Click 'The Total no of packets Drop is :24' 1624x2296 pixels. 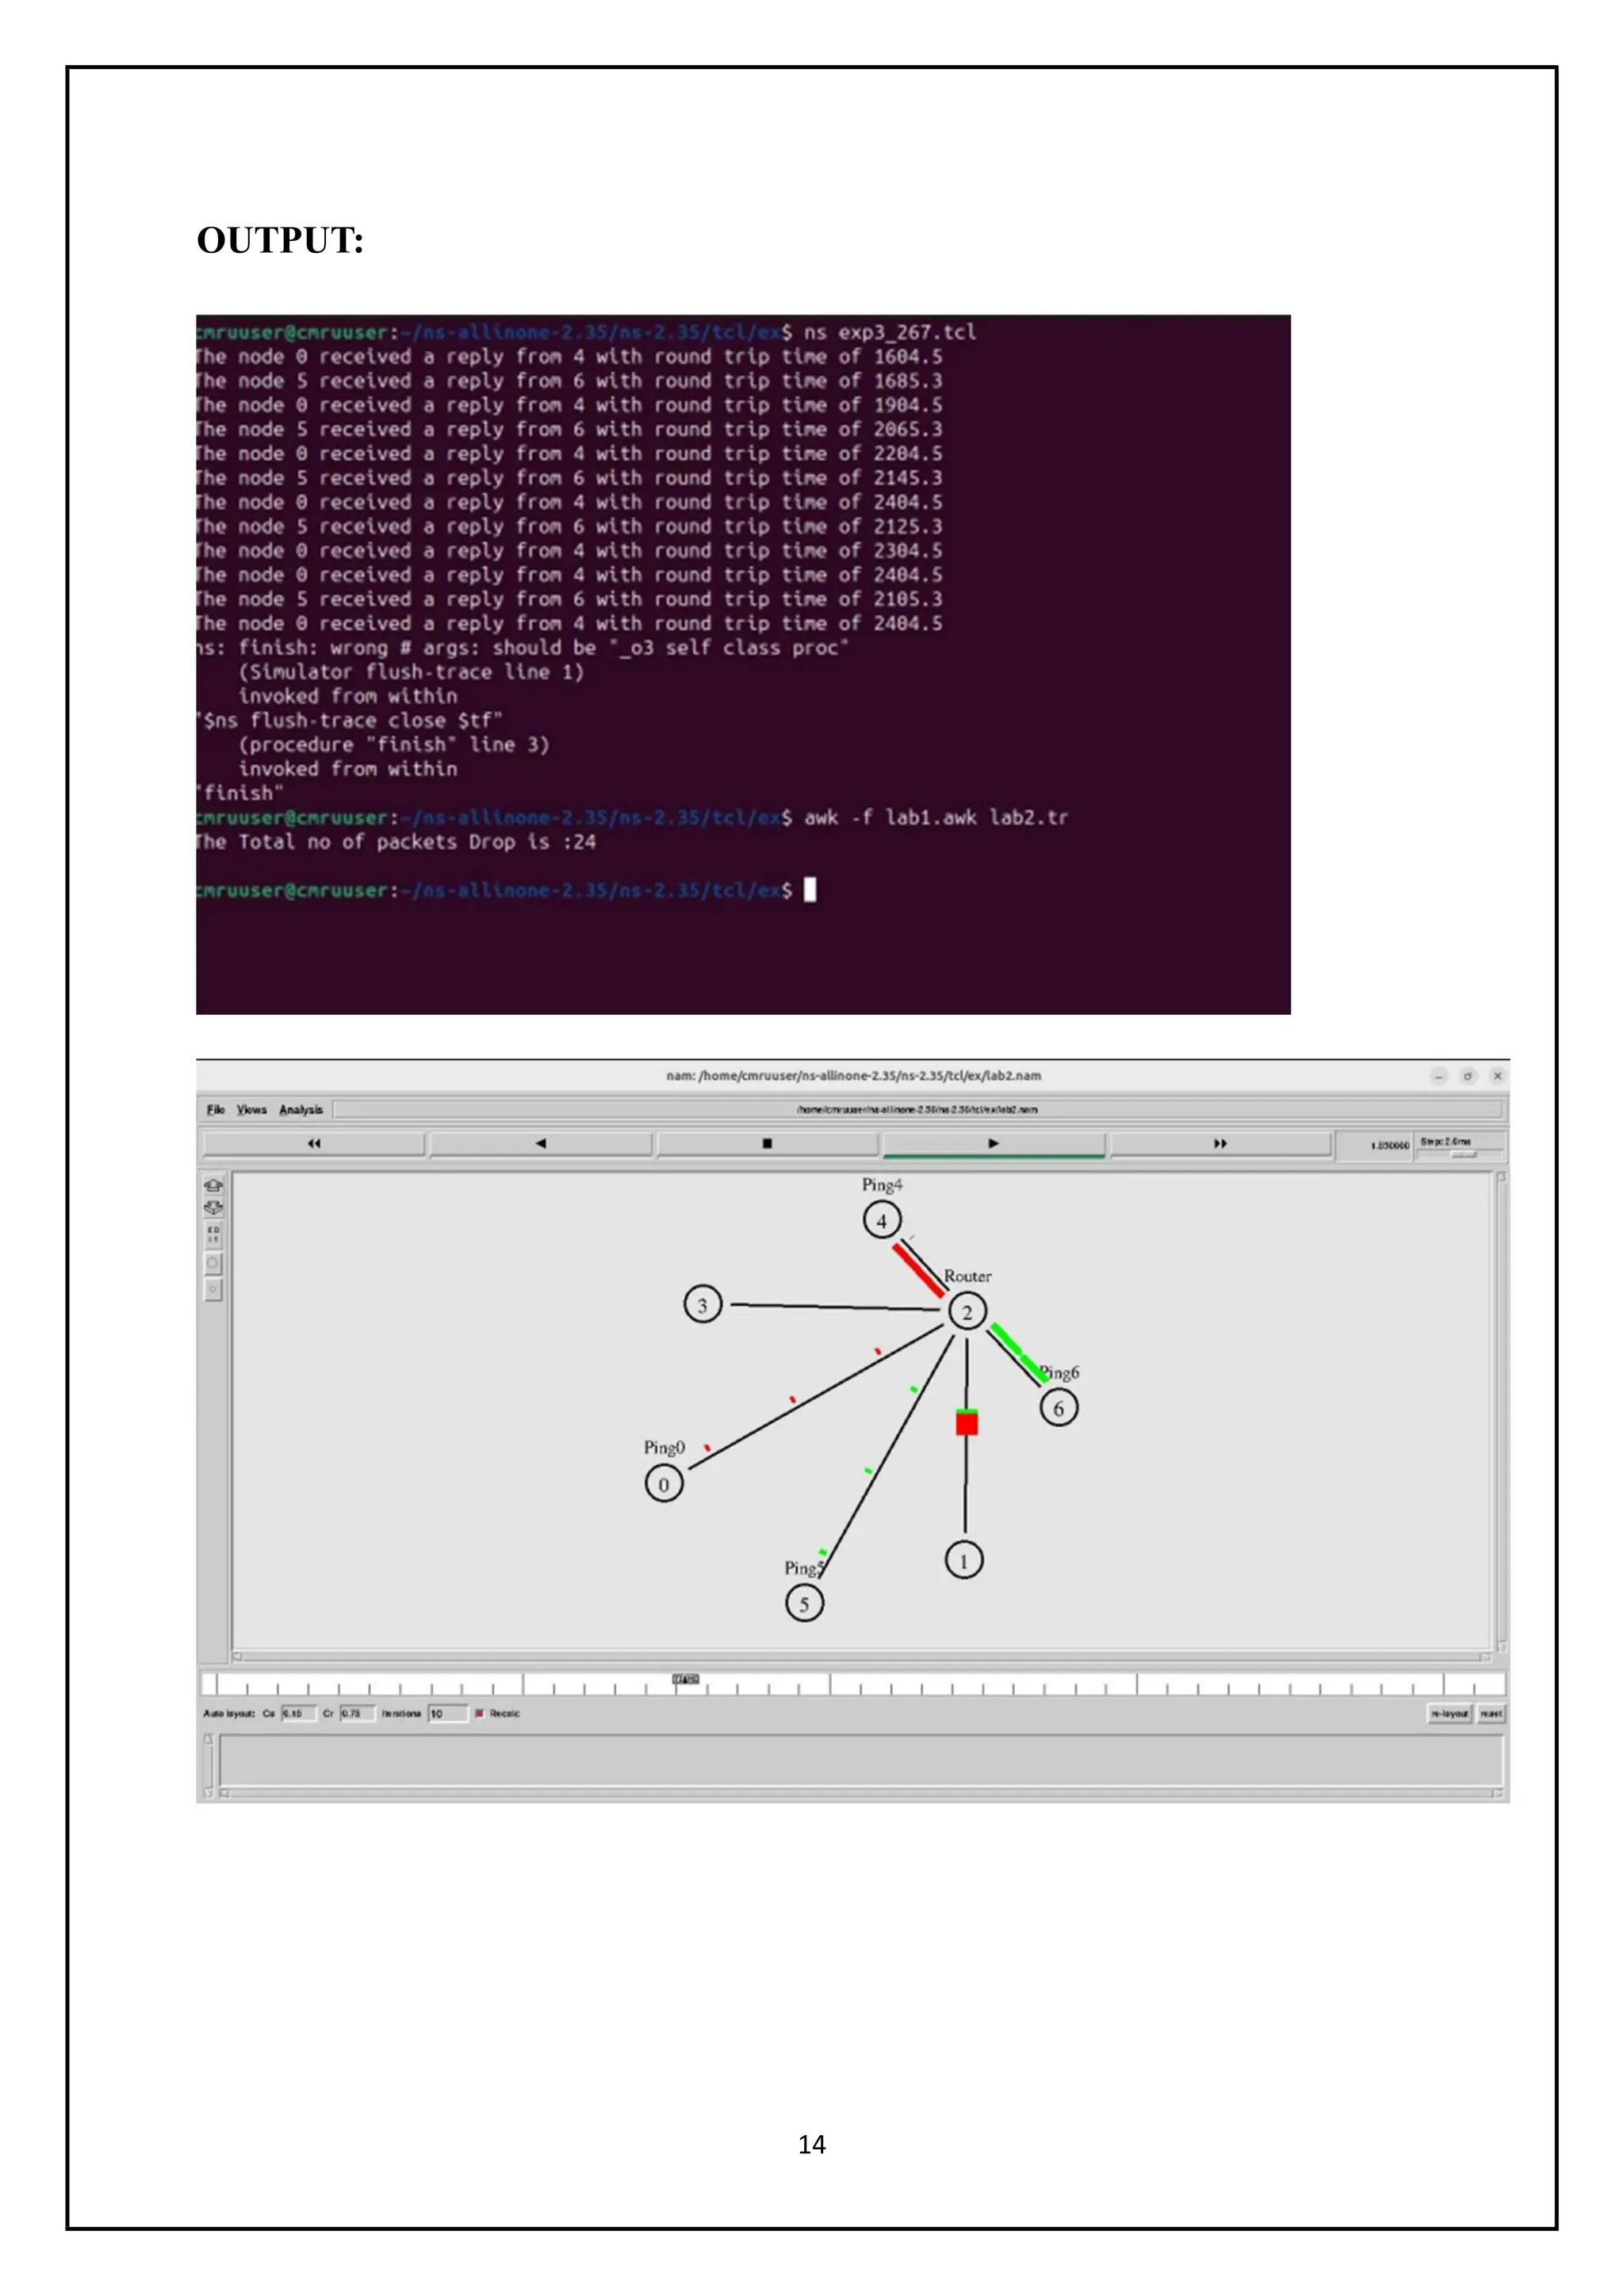pyautogui.click(x=396, y=842)
